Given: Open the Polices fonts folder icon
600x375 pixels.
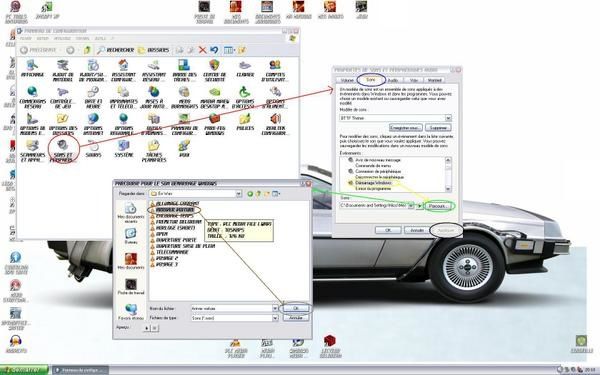Looking at the screenshot, I should pyautogui.click(x=245, y=123).
